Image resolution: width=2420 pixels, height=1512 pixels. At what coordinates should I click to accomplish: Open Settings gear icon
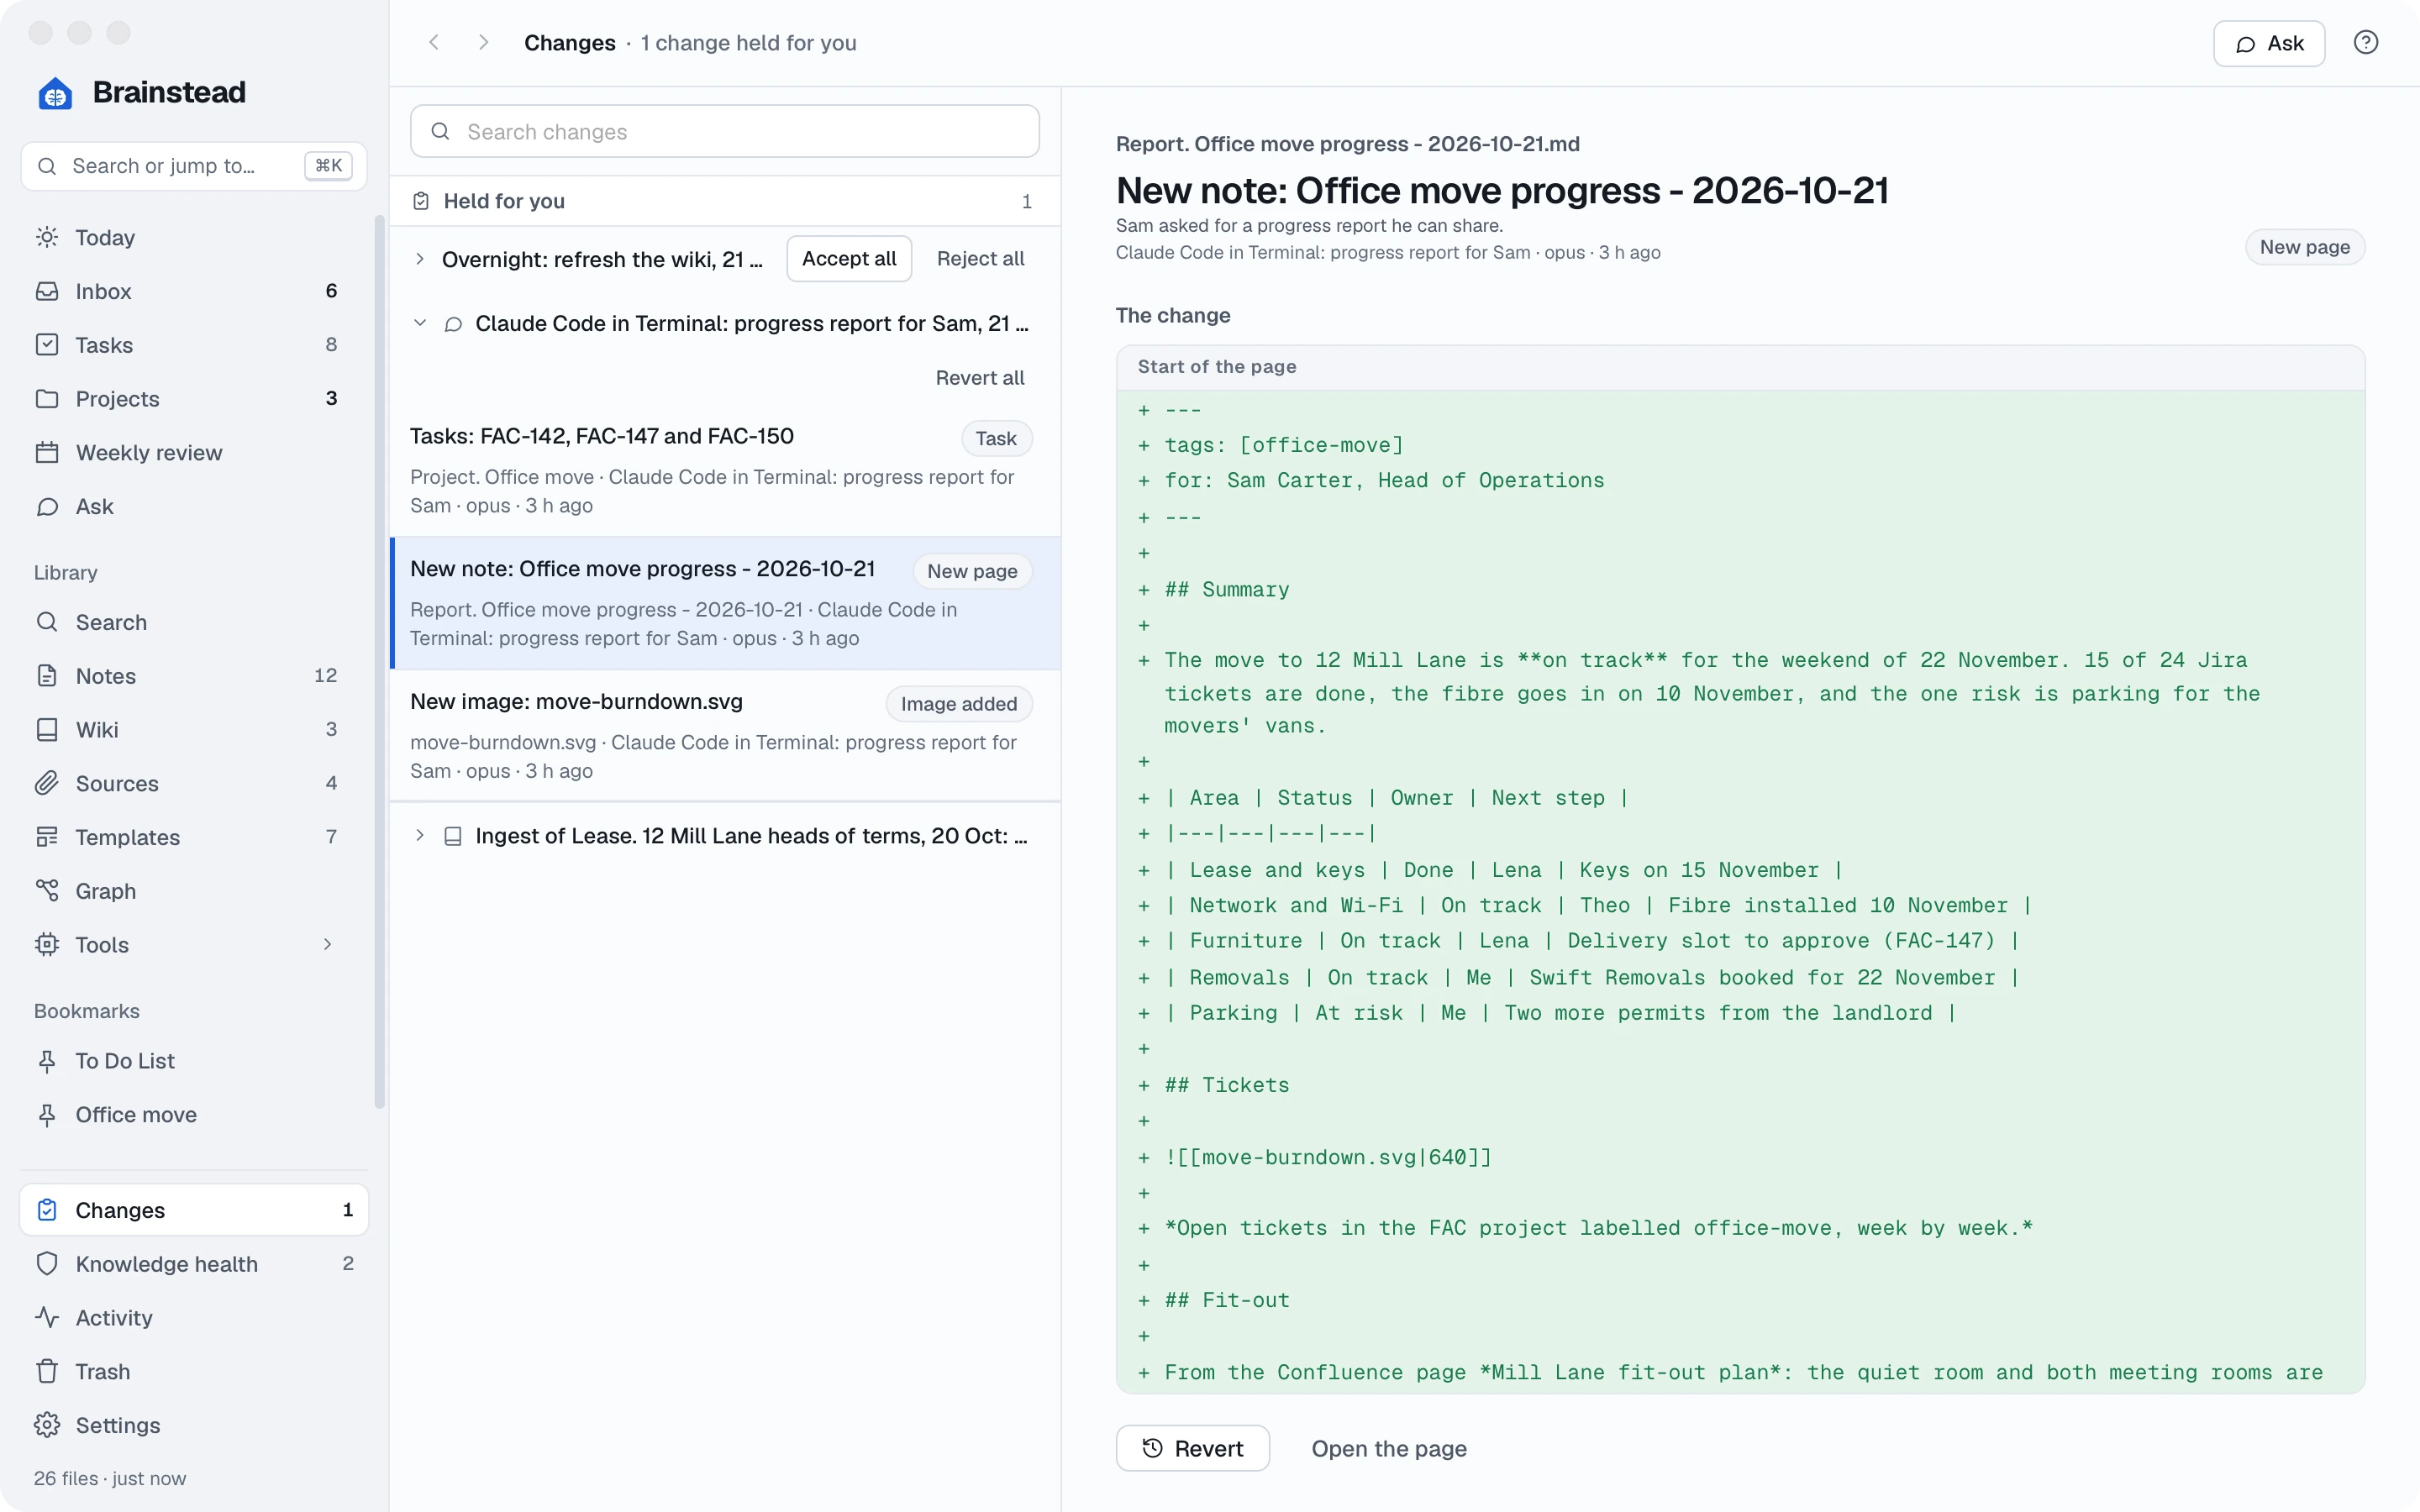(47, 1426)
